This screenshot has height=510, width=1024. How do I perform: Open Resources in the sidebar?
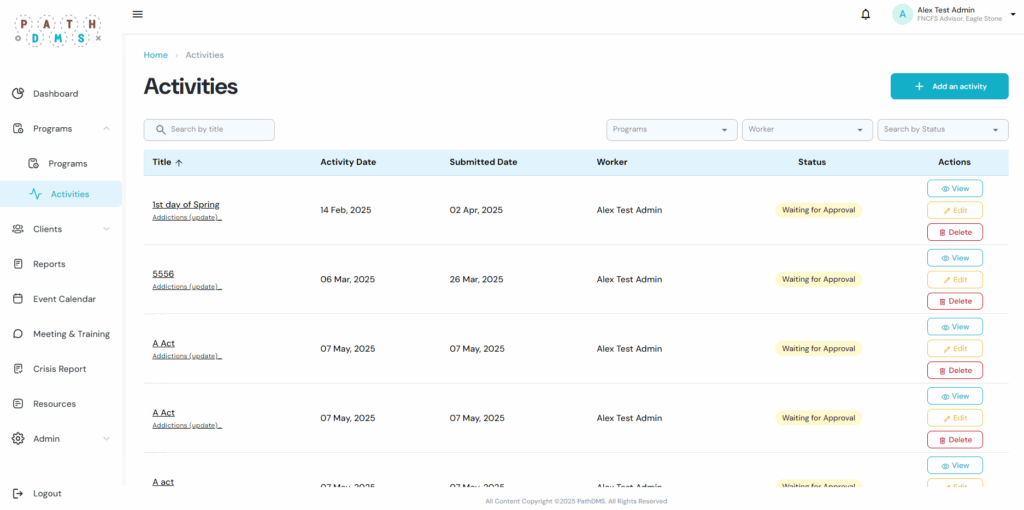[x=54, y=404]
